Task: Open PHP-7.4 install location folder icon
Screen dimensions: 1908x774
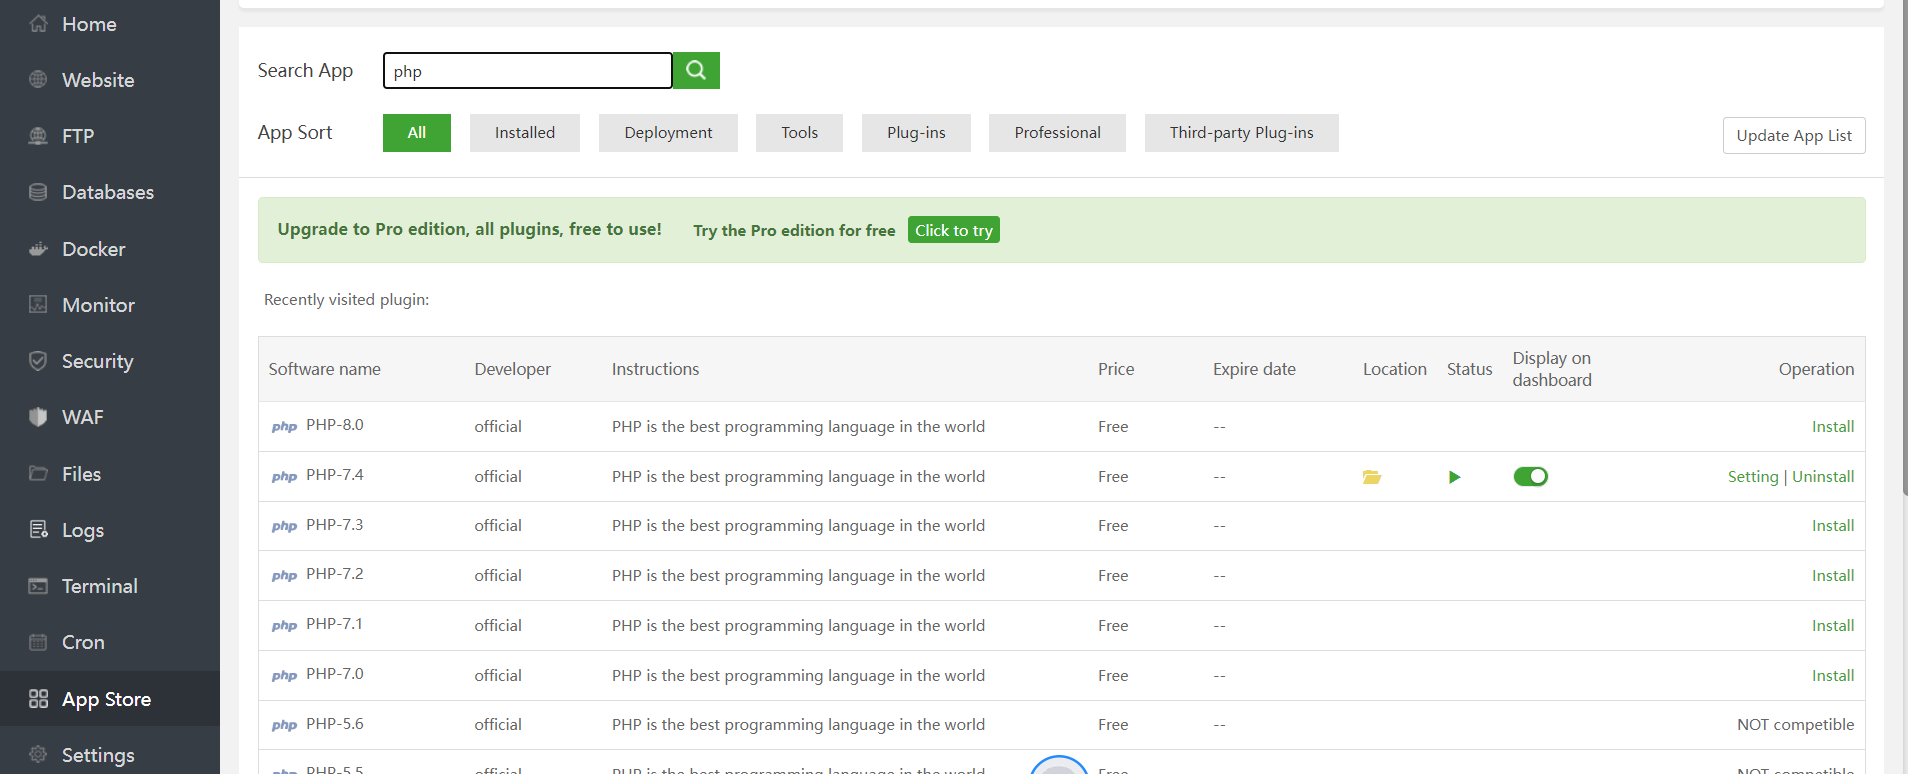Action: pos(1371,477)
